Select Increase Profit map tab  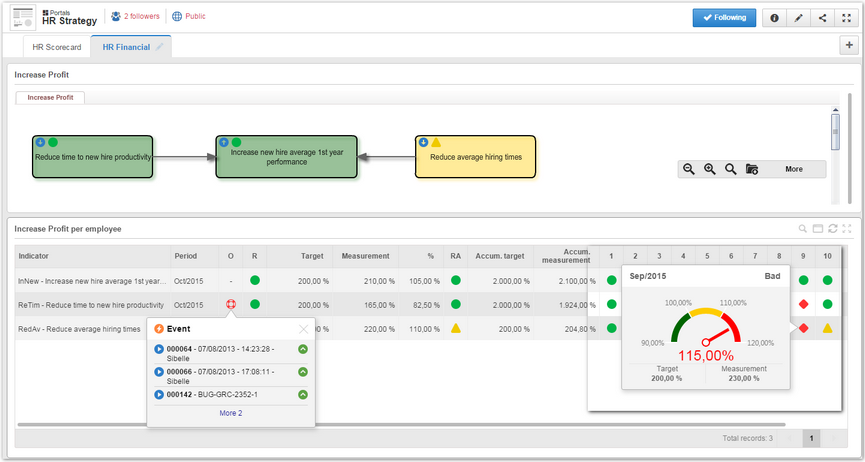pyautogui.click(x=50, y=97)
